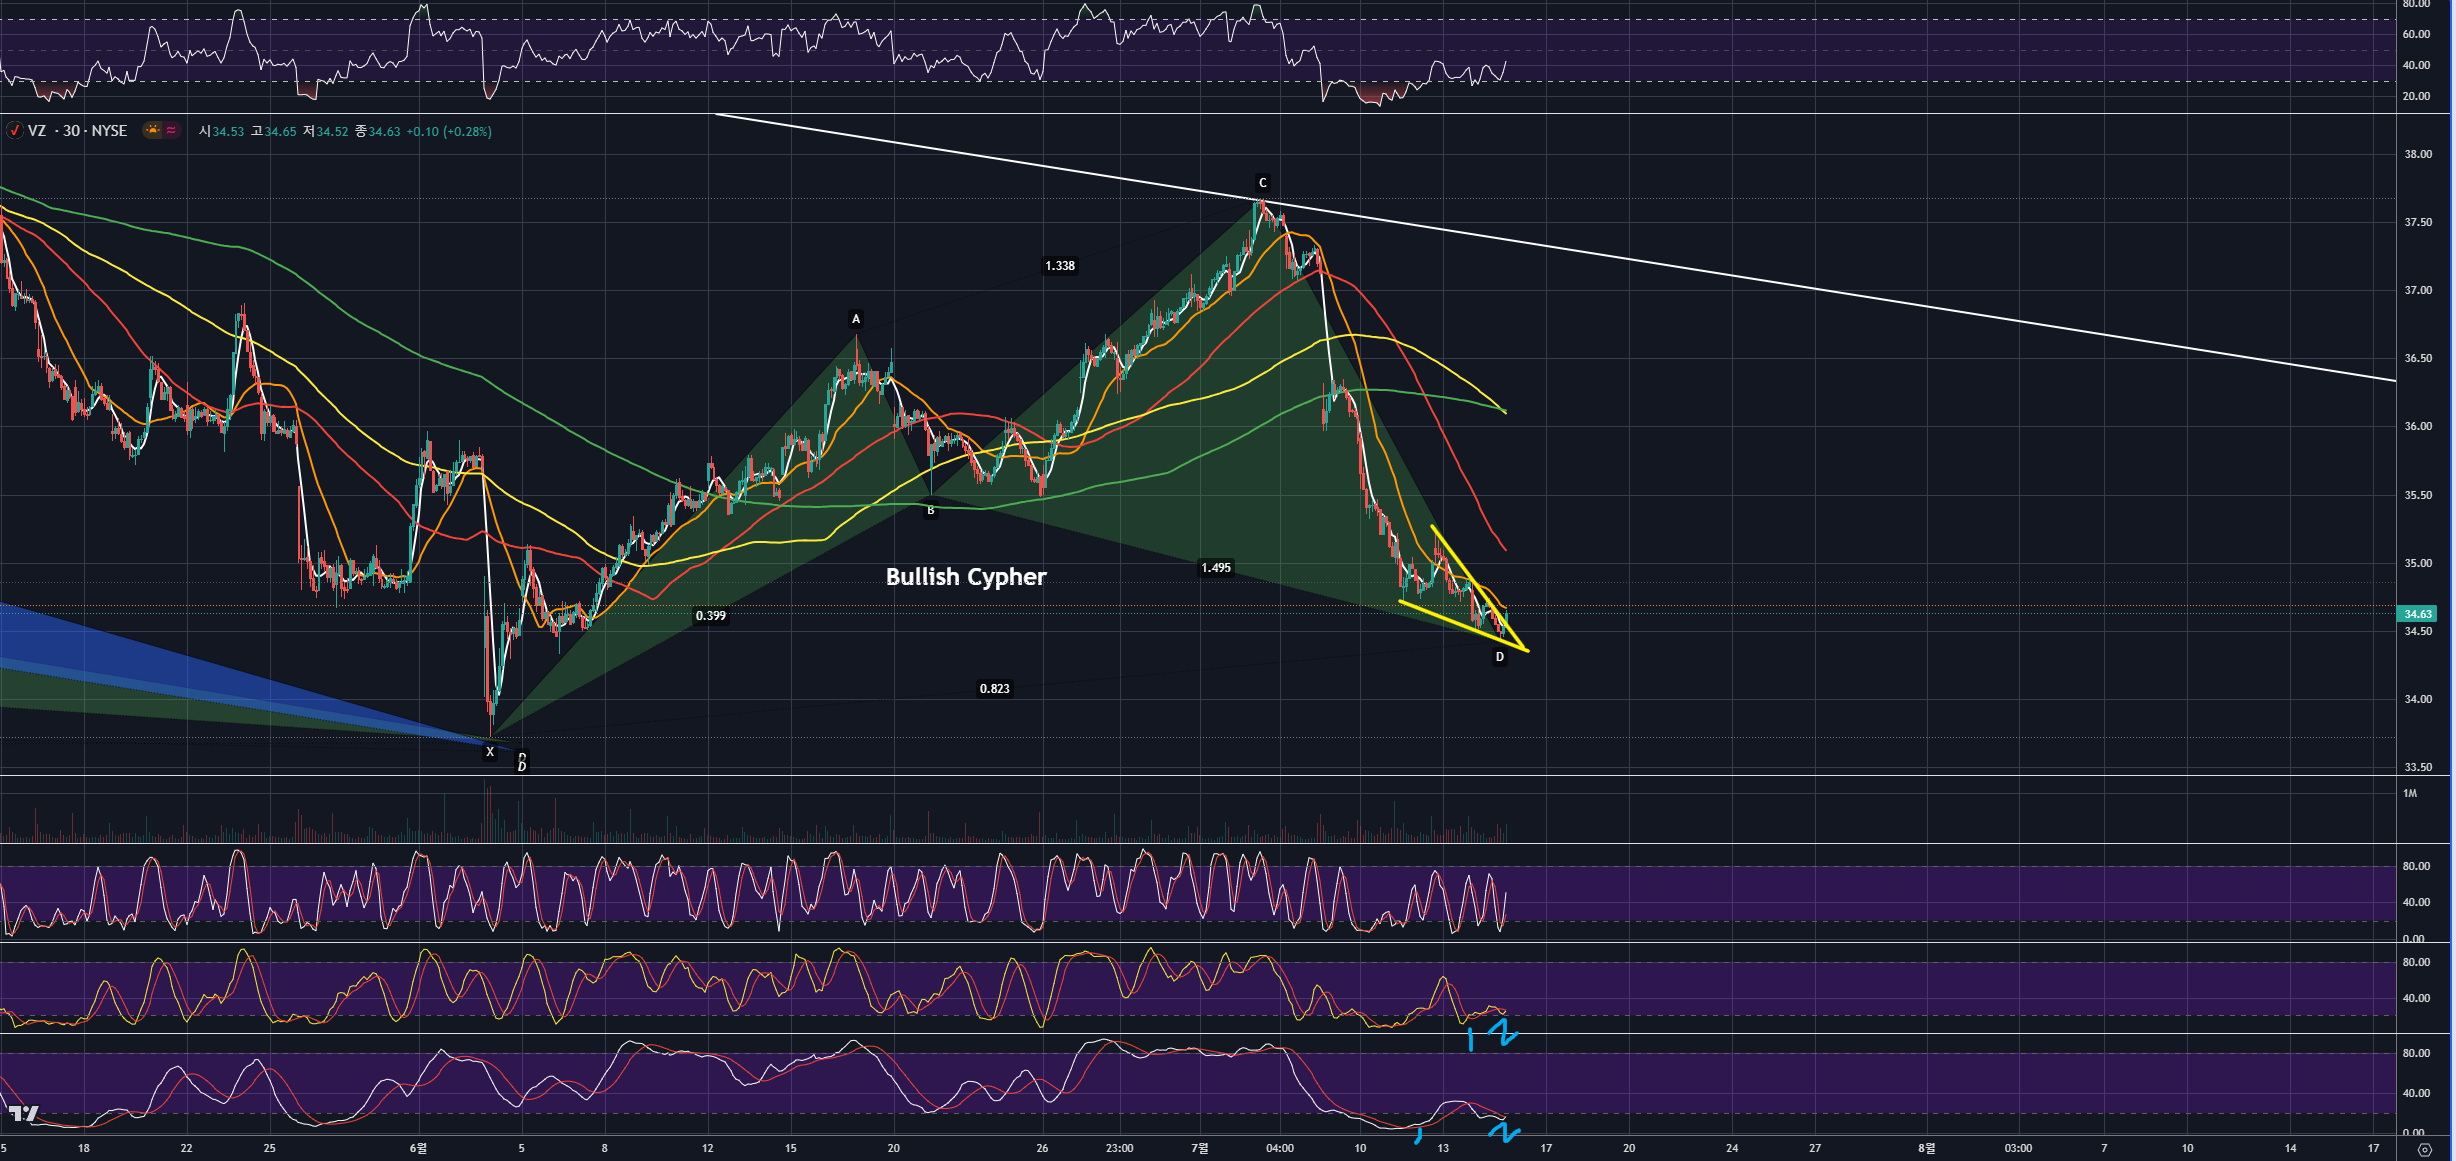Click the VZ symbol name in legend
Screen dimensions: 2456x1161
37,131
